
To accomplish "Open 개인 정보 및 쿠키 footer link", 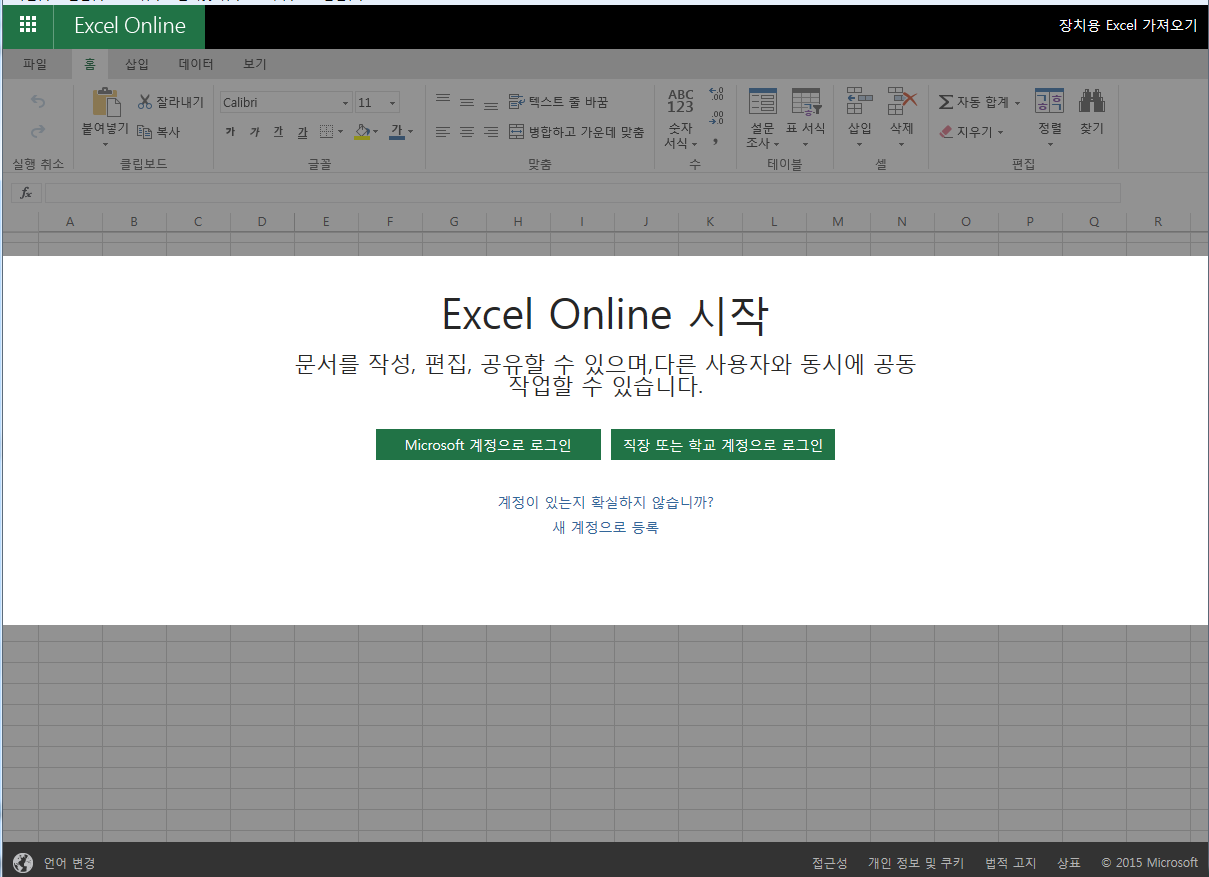I will pos(916,863).
